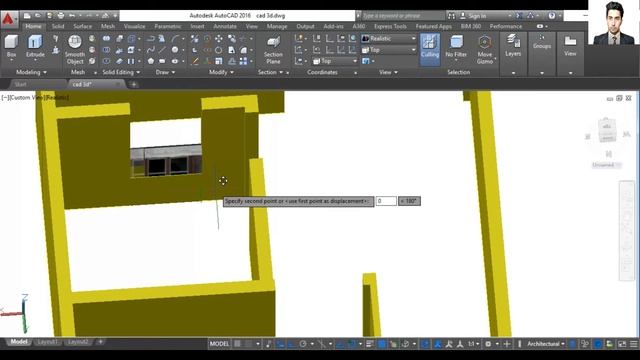Toggle polar tracking in status bar
Screen dimensions: 640x360
[303, 344]
